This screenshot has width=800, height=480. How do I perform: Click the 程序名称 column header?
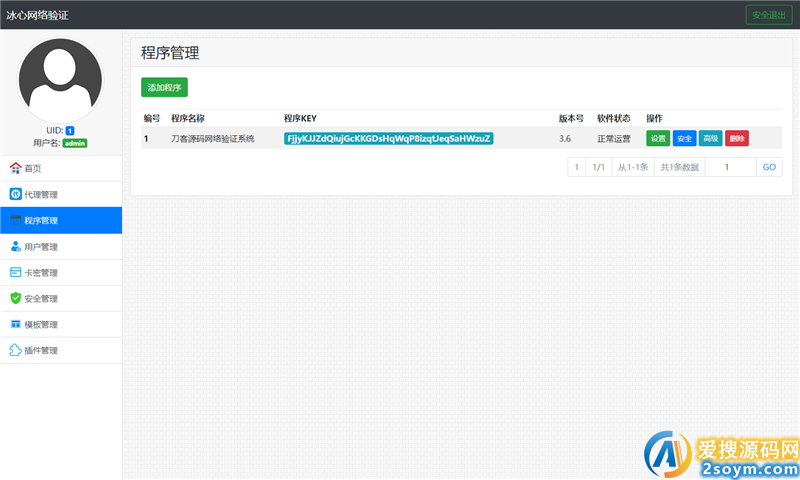(x=188, y=118)
